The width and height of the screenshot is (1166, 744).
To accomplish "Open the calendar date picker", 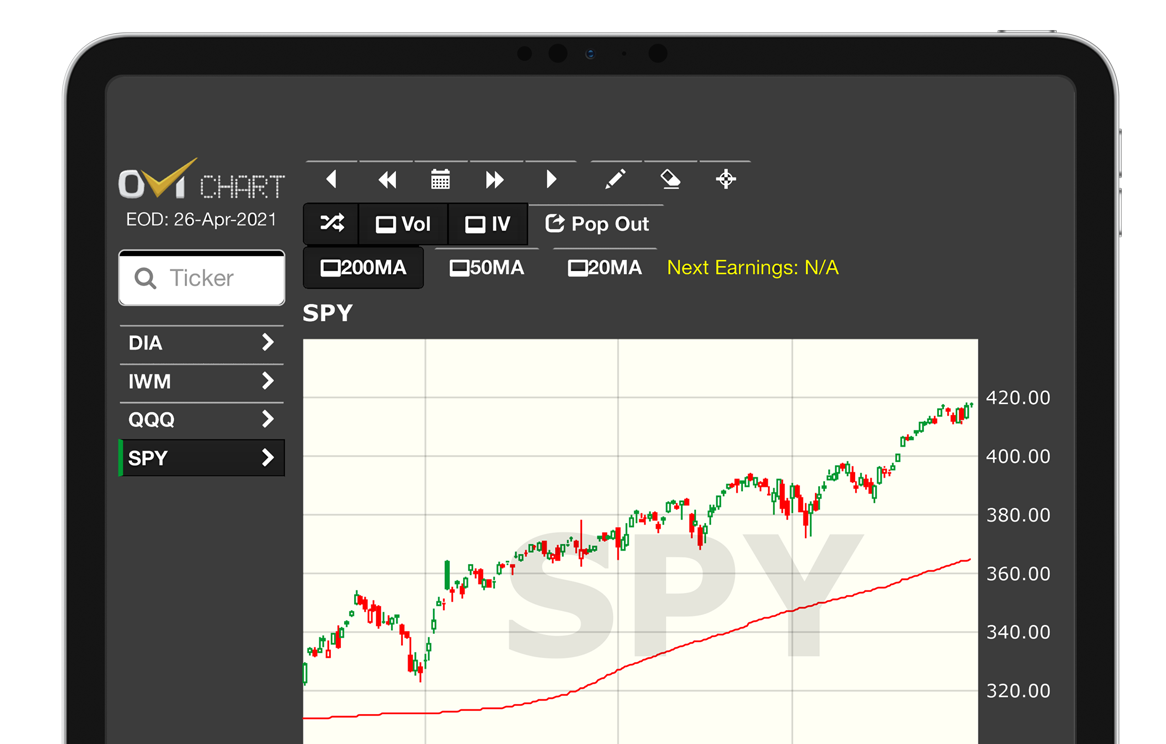I will tap(441, 179).
